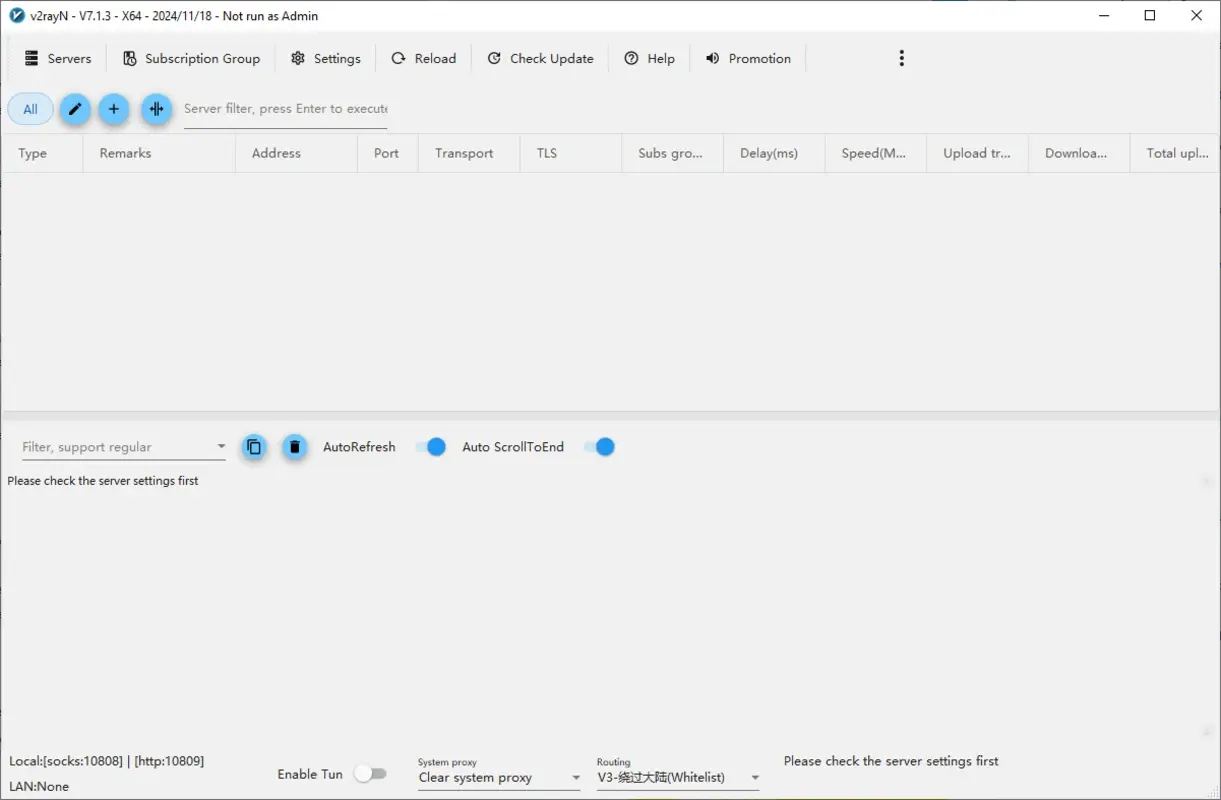Screen dimensions: 1221x800
Task: Click the server filter input field
Action: tap(284, 109)
